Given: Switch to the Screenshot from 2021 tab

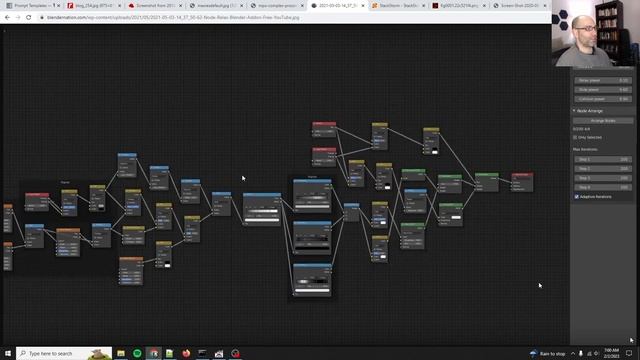Looking at the screenshot, I should click(156, 6).
